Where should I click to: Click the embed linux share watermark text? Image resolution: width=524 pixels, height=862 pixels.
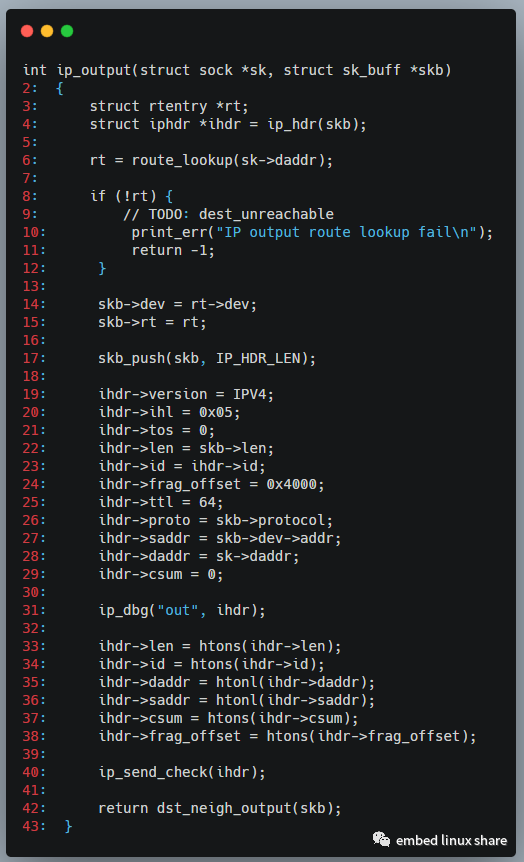(451, 841)
